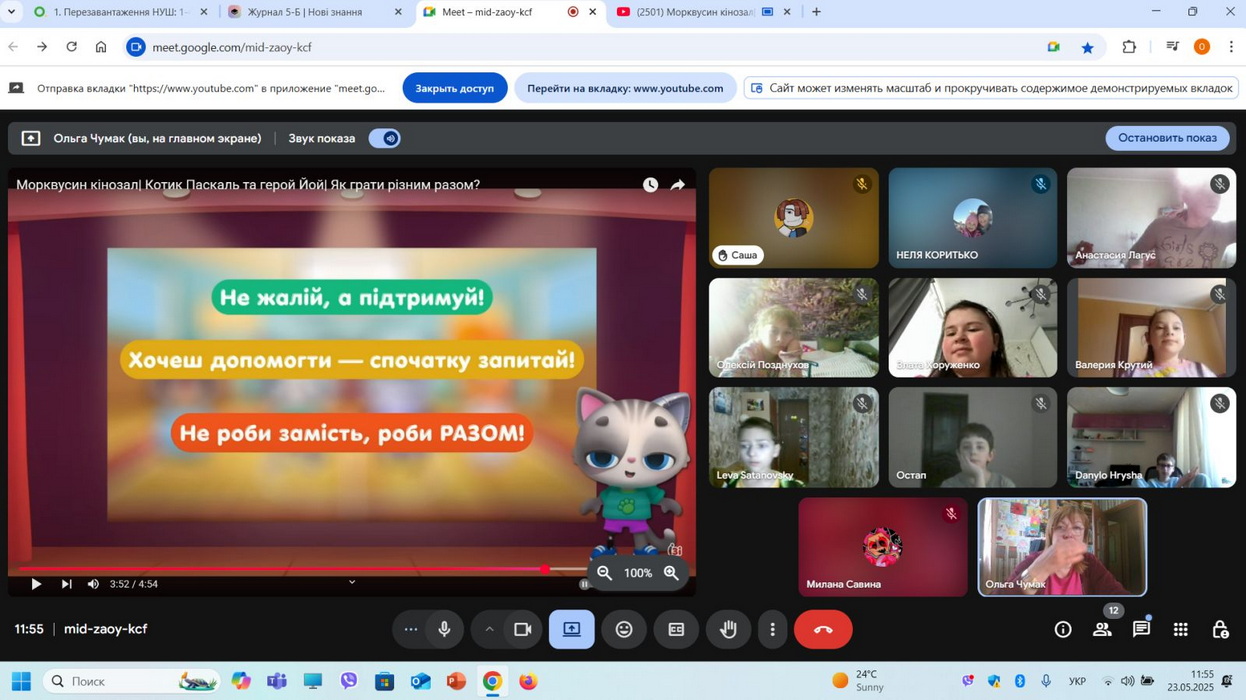Expand audio settings chevron

coord(489,629)
